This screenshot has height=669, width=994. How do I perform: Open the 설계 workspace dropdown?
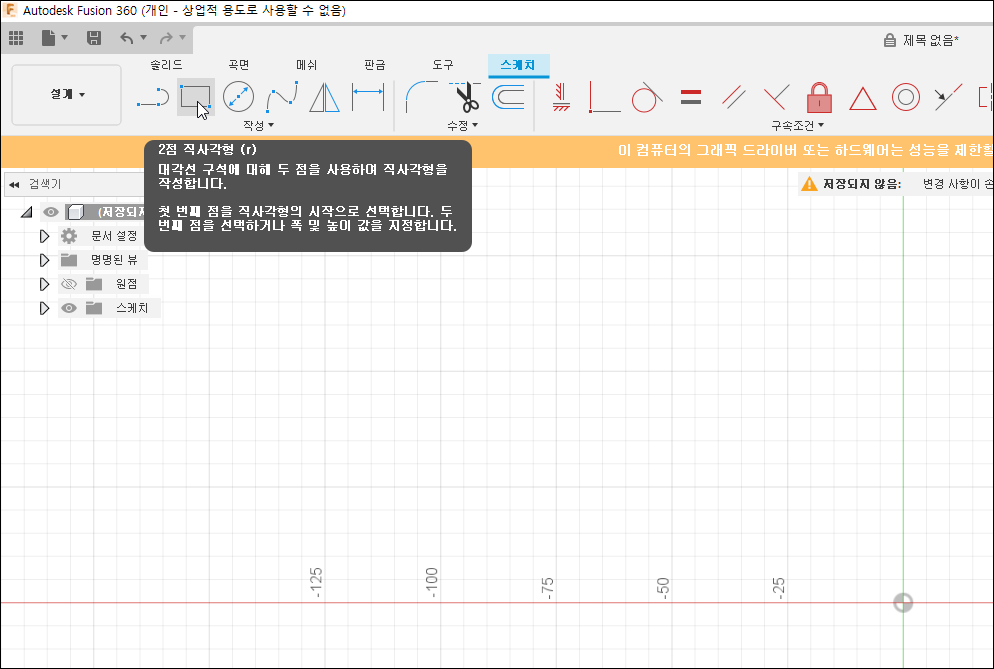click(x=67, y=94)
